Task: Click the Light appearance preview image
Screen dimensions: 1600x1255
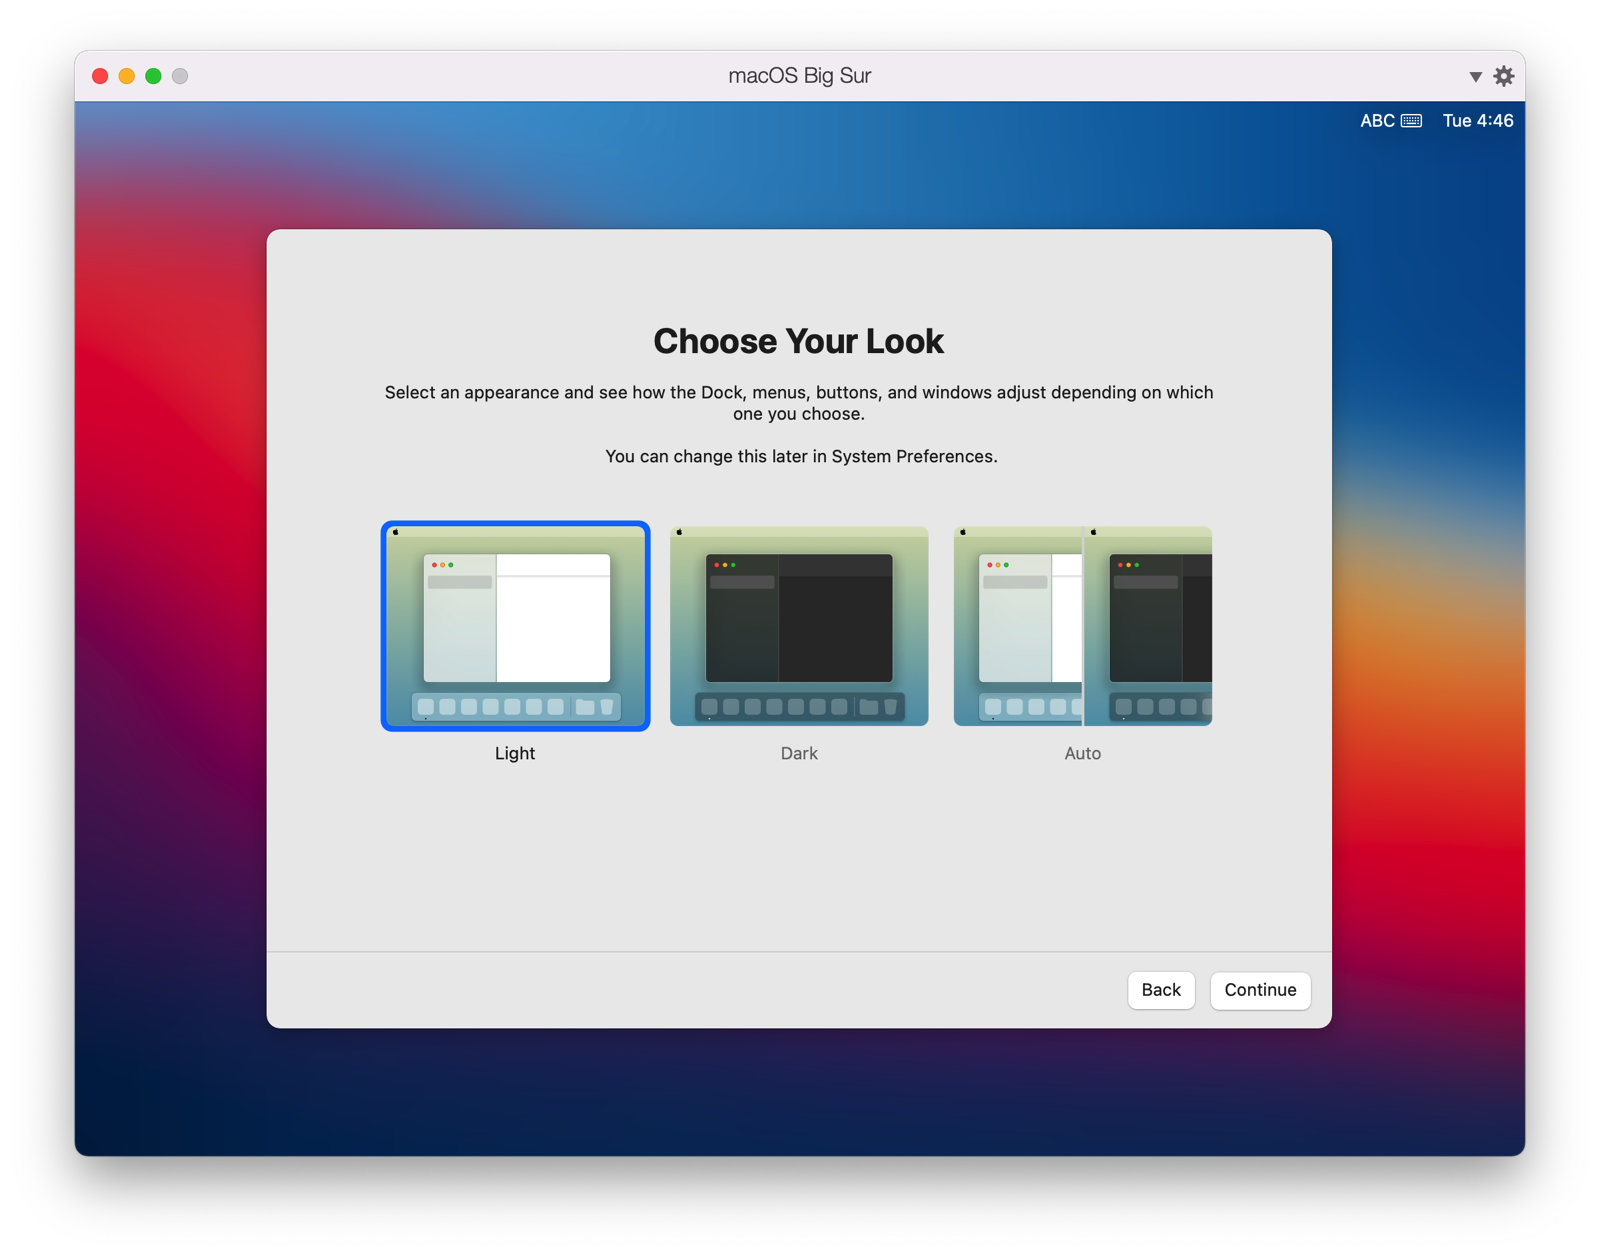Action: [514, 626]
